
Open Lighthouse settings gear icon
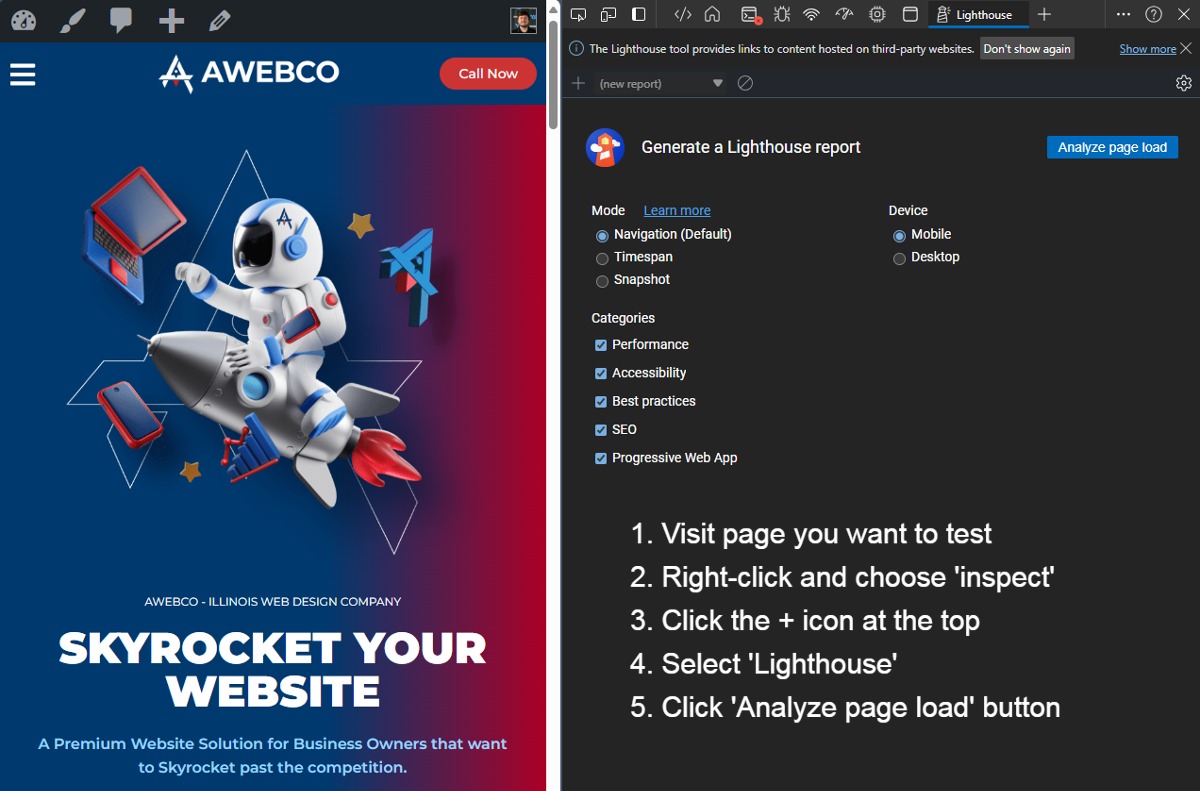(x=1184, y=83)
